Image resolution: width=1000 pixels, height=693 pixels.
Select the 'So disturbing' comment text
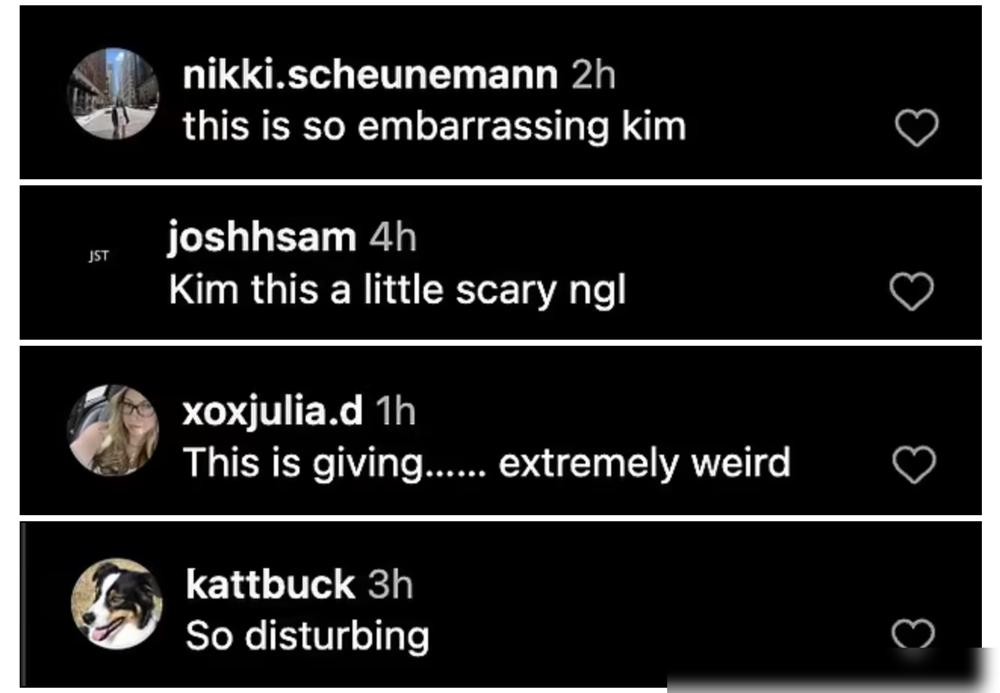pyautogui.click(x=307, y=636)
